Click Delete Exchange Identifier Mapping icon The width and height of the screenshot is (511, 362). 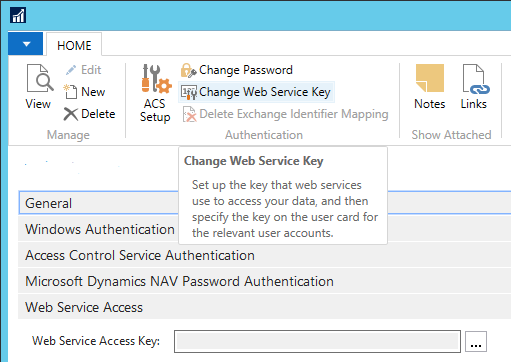pyautogui.click(x=189, y=114)
